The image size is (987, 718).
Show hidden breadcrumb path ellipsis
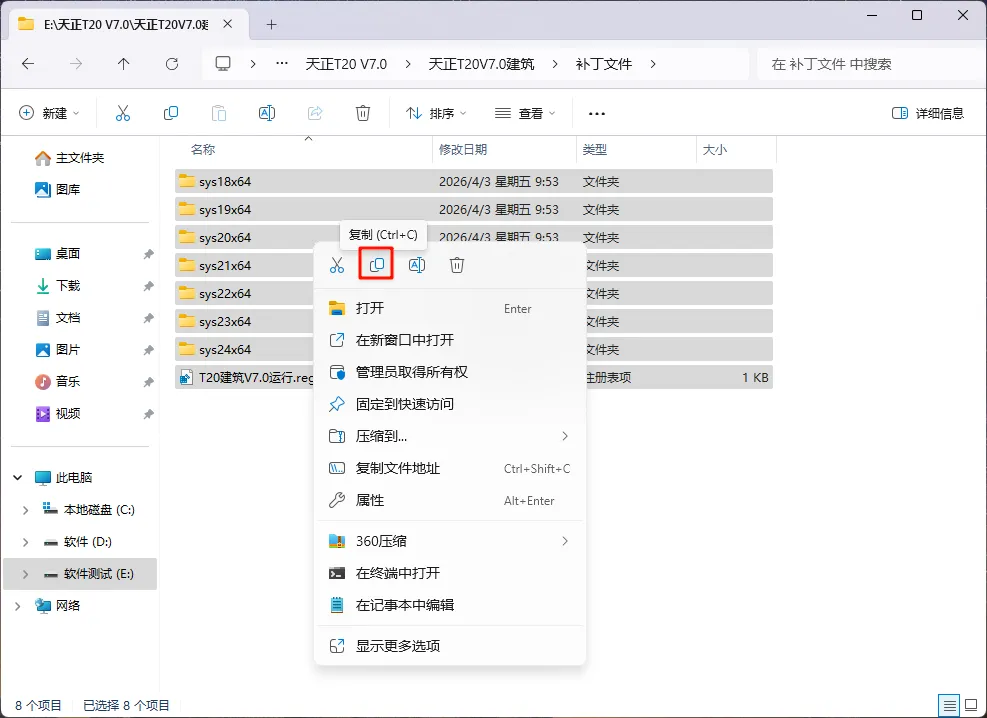point(282,63)
